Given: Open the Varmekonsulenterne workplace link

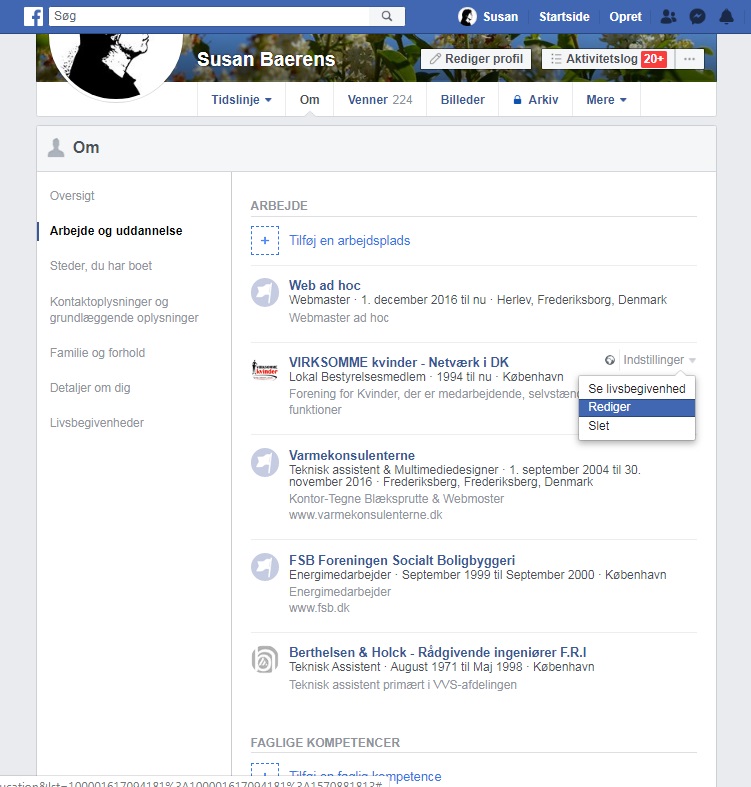Looking at the screenshot, I should click(352, 455).
